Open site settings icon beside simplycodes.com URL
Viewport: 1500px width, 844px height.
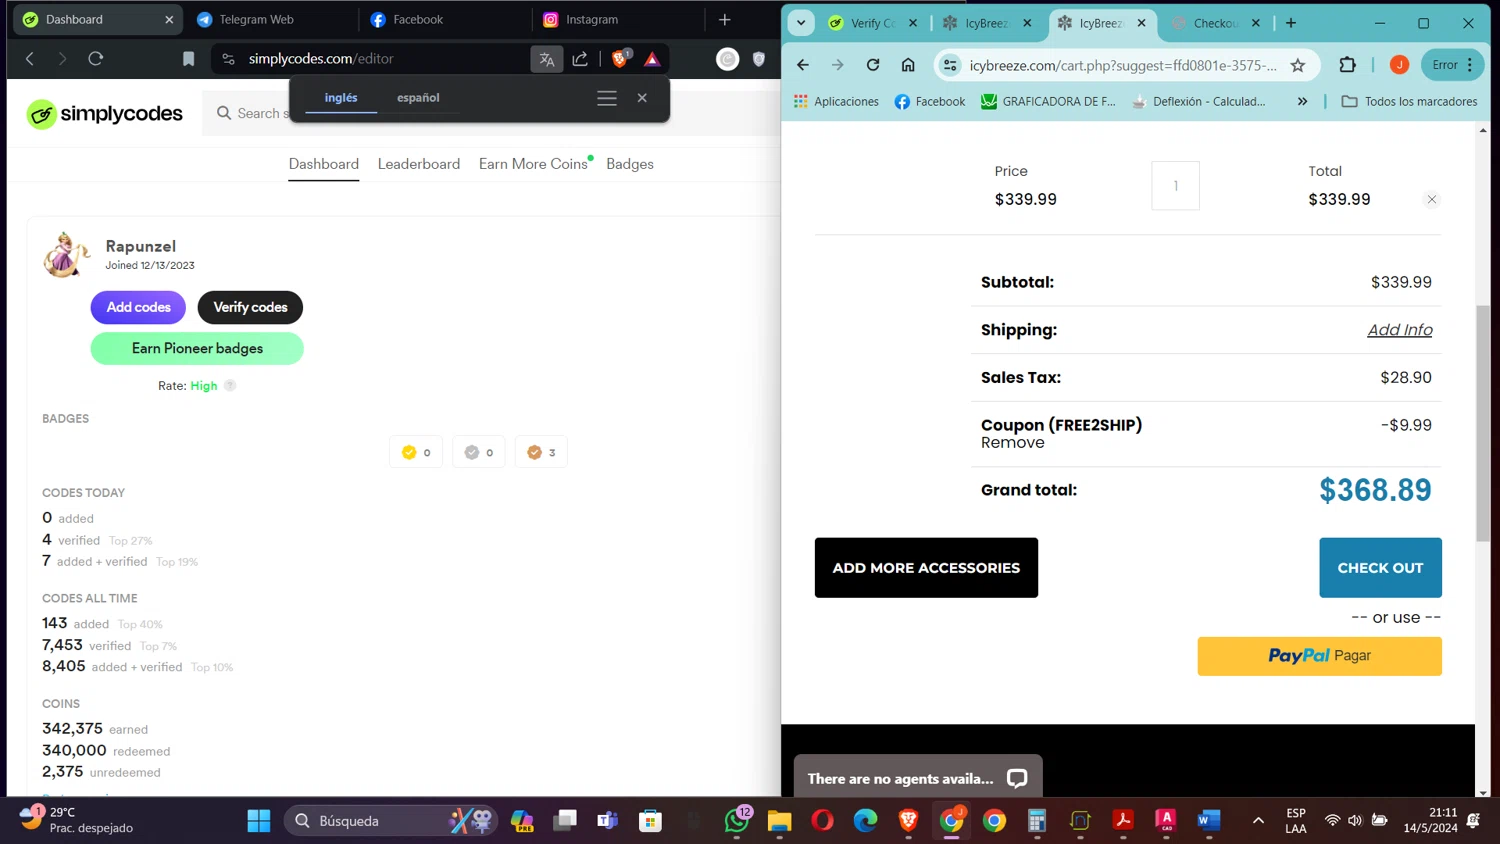pos(229,59)
